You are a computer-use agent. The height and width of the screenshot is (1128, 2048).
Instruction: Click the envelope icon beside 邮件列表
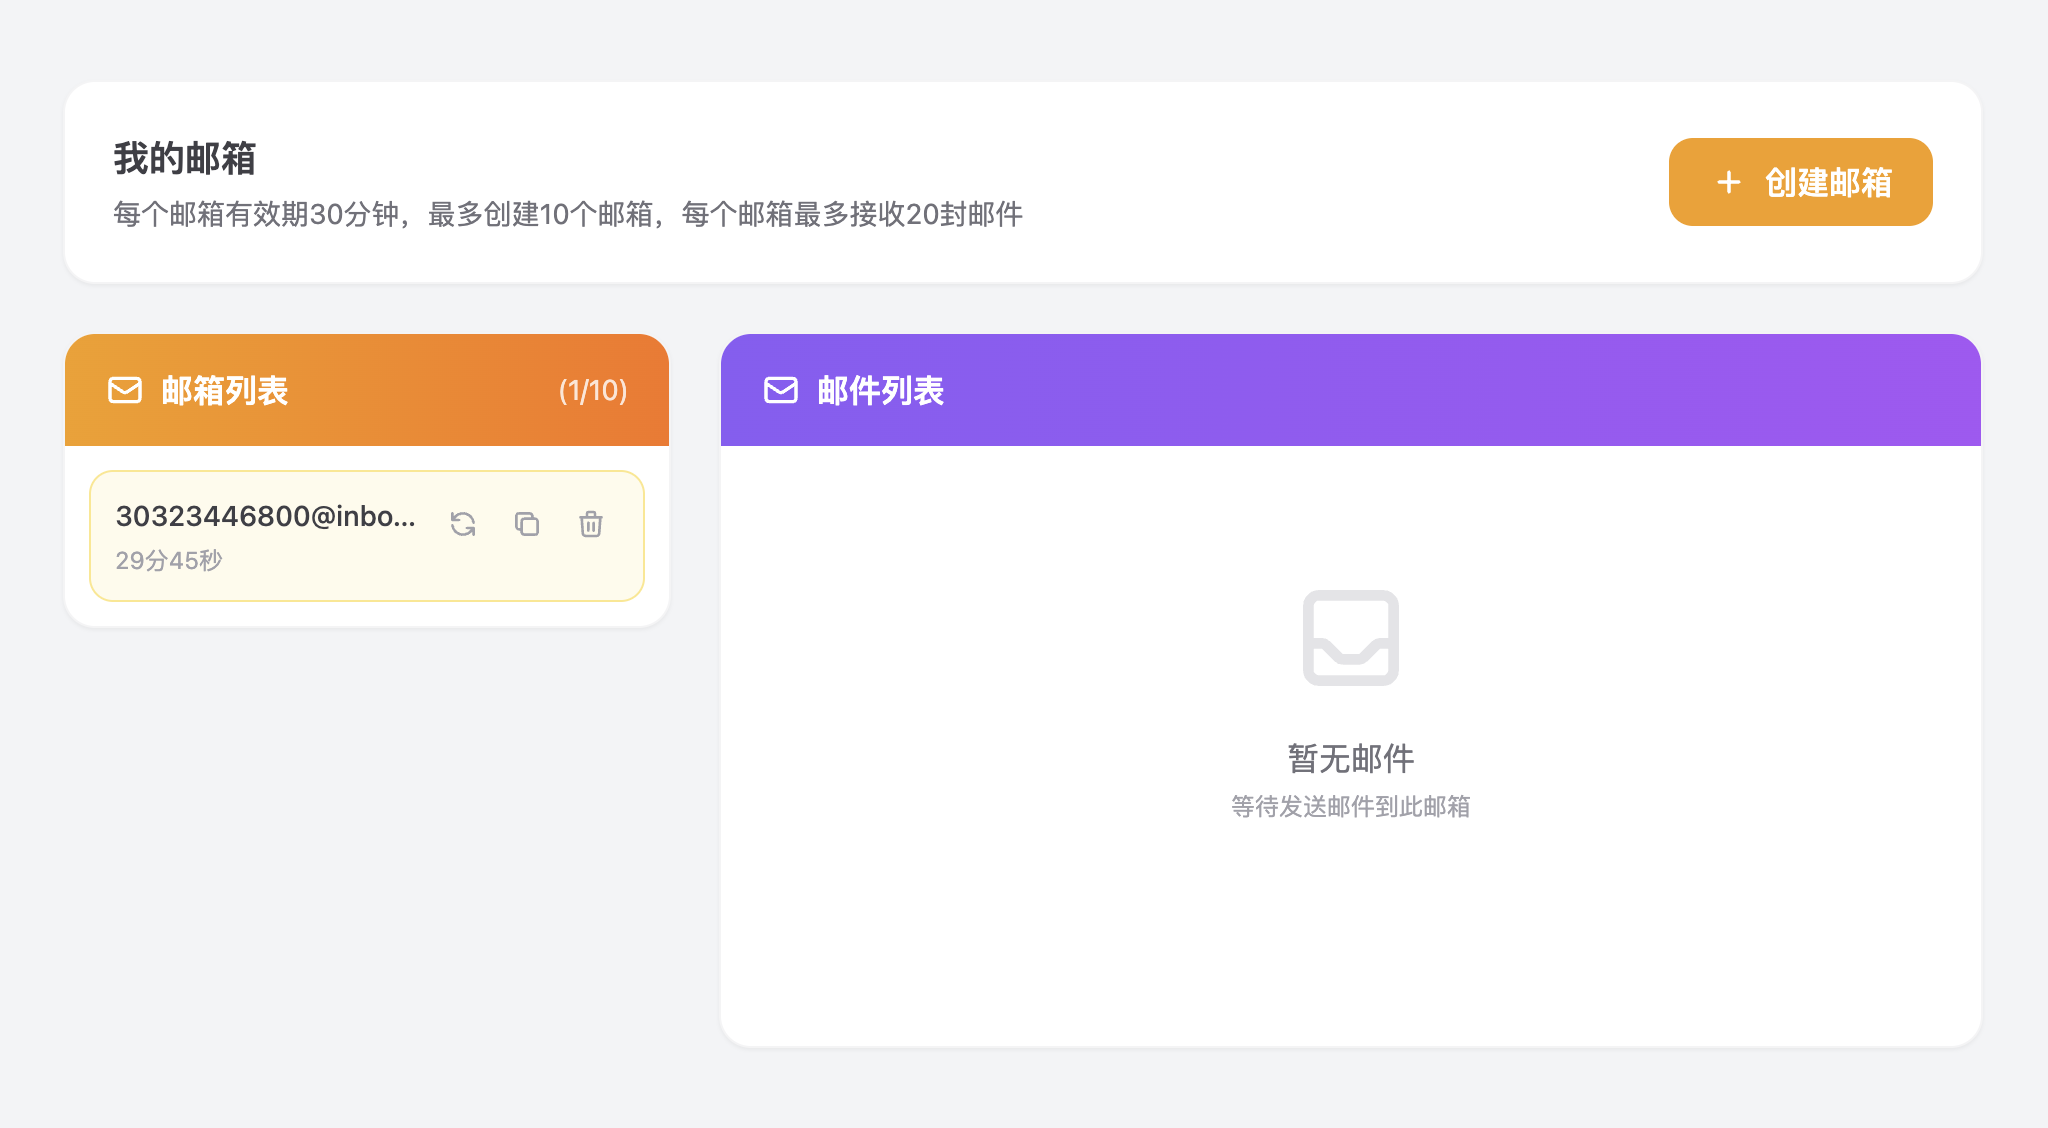(x=781, y=390)
